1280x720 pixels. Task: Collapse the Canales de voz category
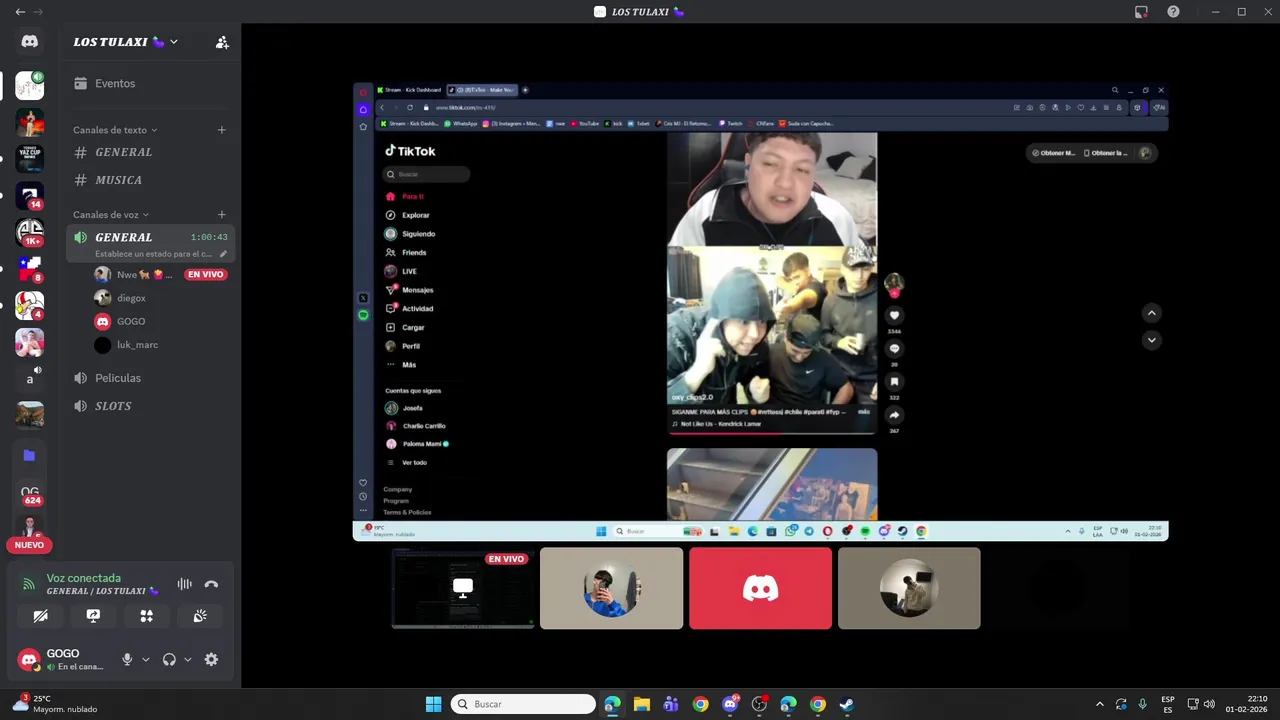click(x=111, y=215)
